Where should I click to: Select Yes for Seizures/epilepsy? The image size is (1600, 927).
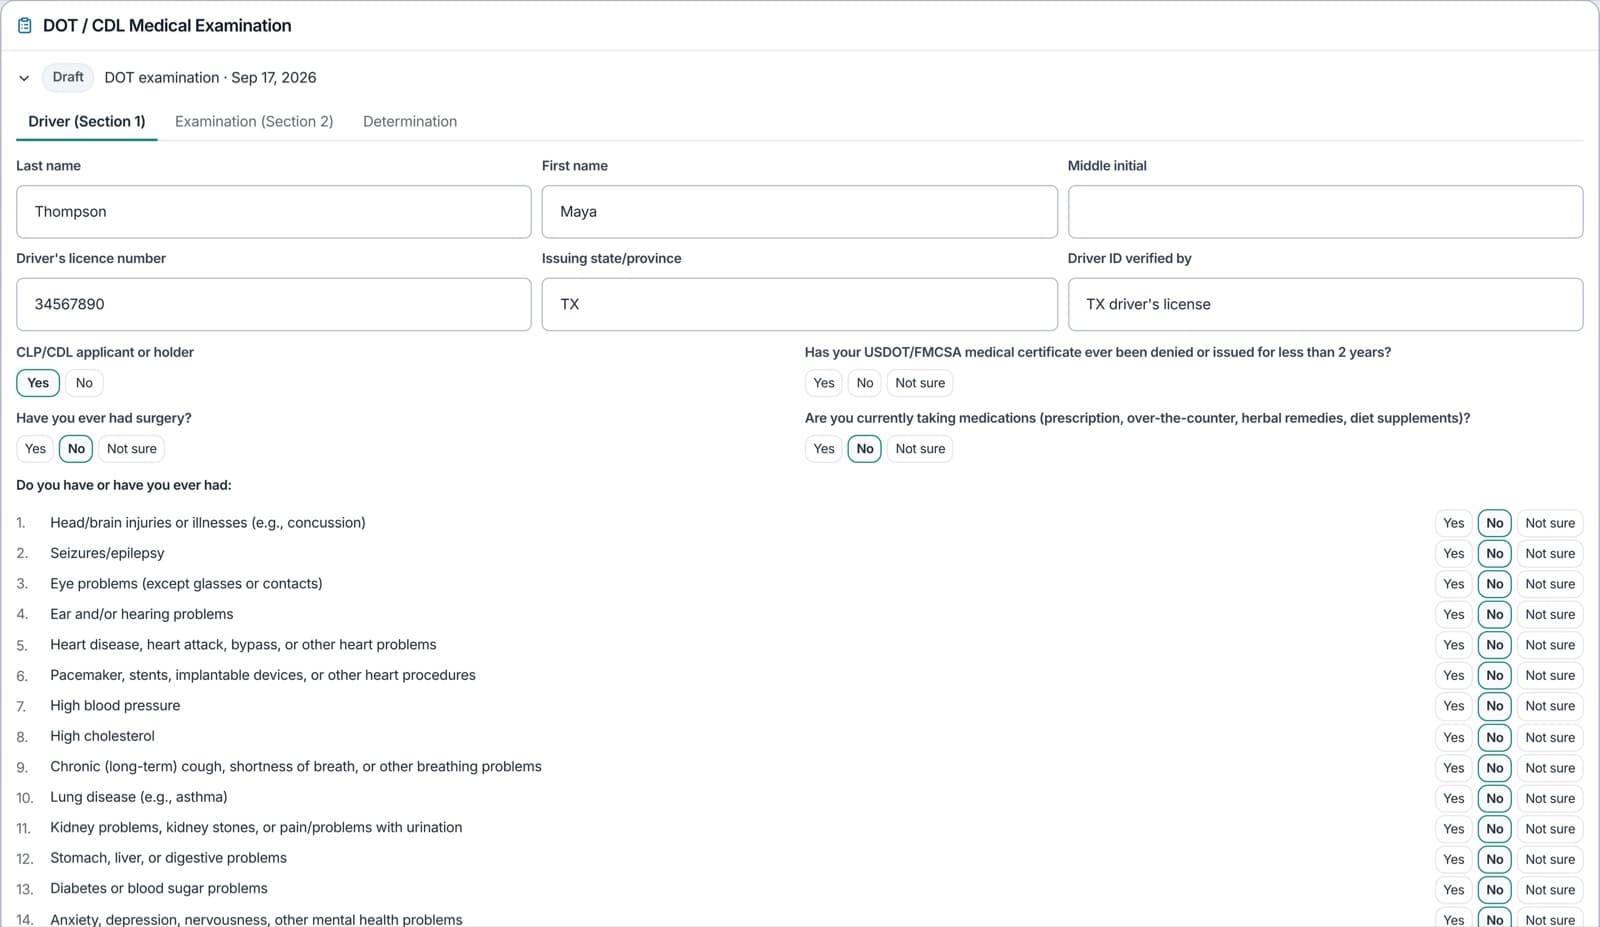click(x=1454, y=554)
